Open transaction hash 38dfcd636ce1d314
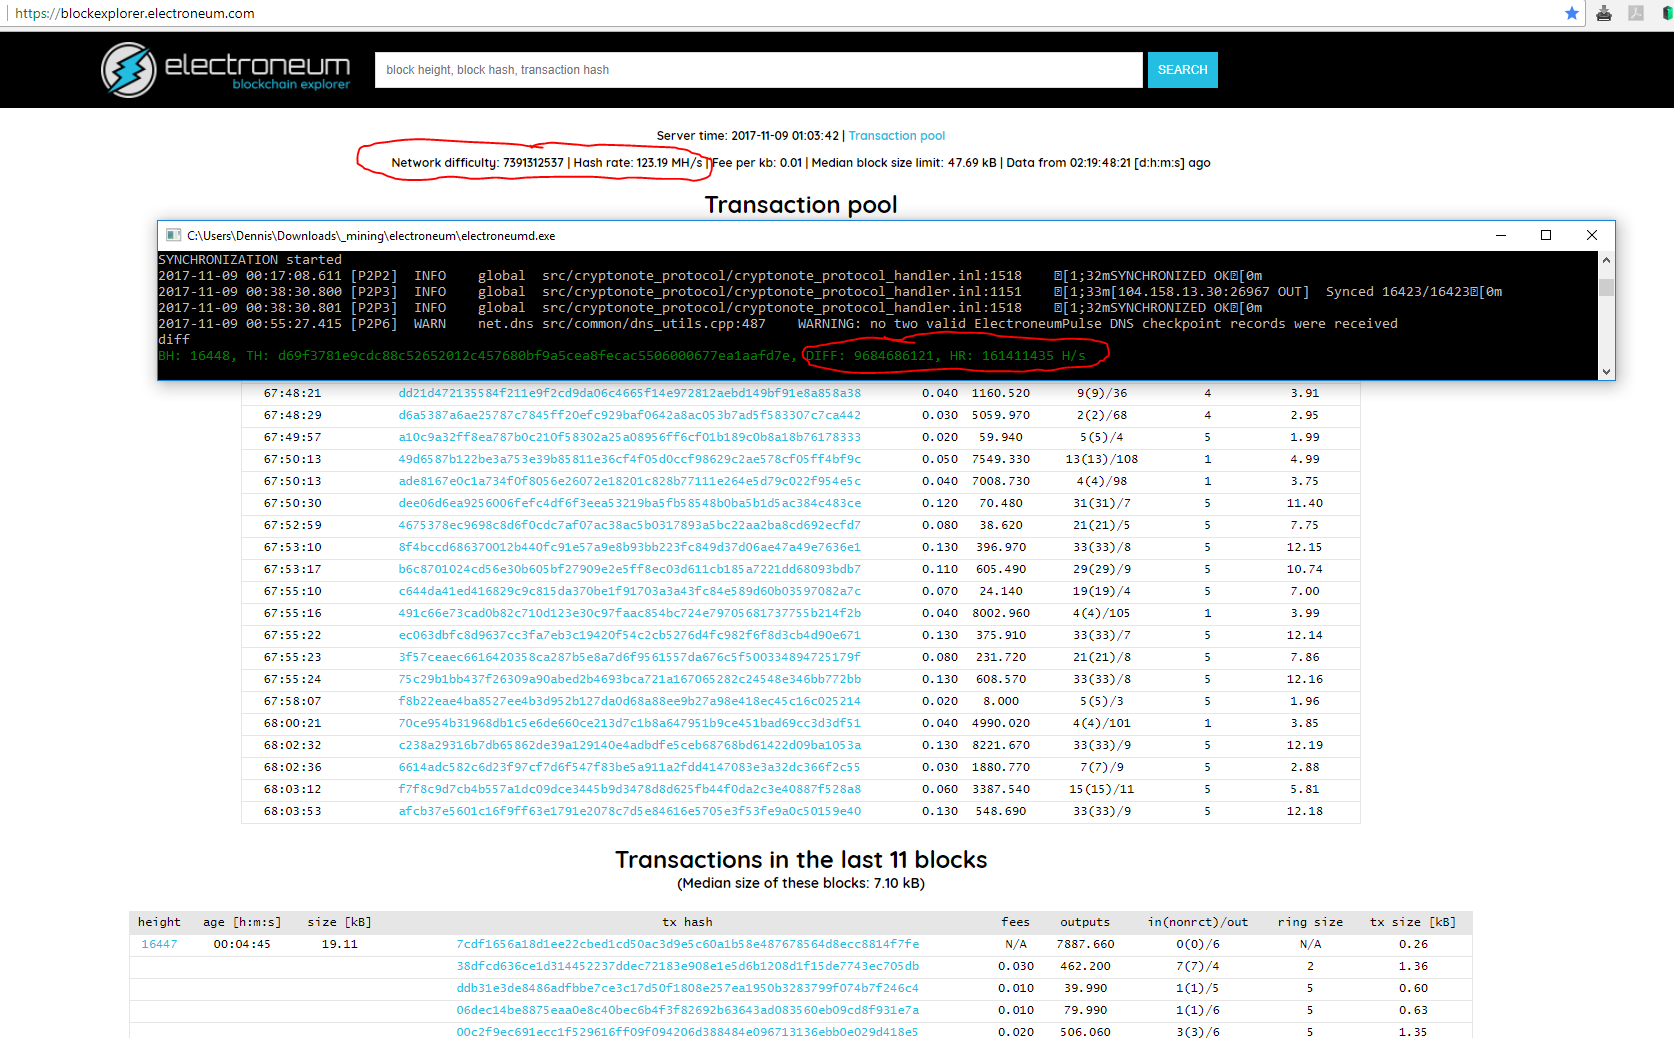Screen dimensions: 1674x1038 tap(688, 966)
